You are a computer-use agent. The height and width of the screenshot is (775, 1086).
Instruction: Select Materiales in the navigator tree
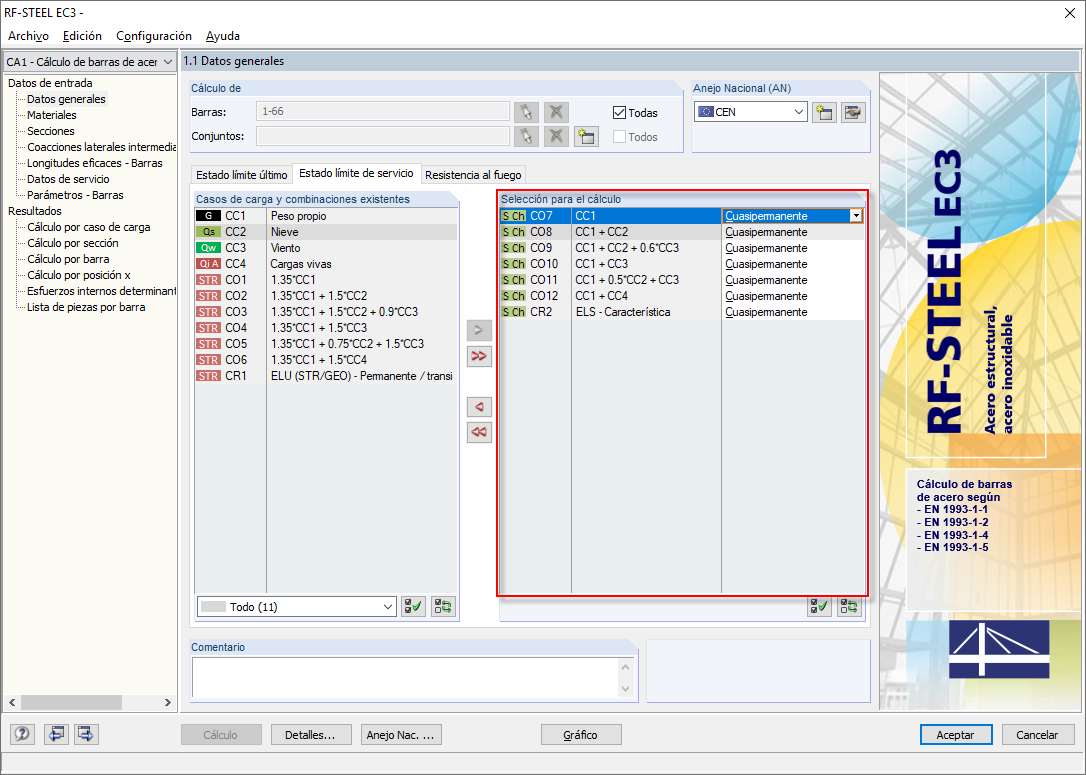point(52,115)
